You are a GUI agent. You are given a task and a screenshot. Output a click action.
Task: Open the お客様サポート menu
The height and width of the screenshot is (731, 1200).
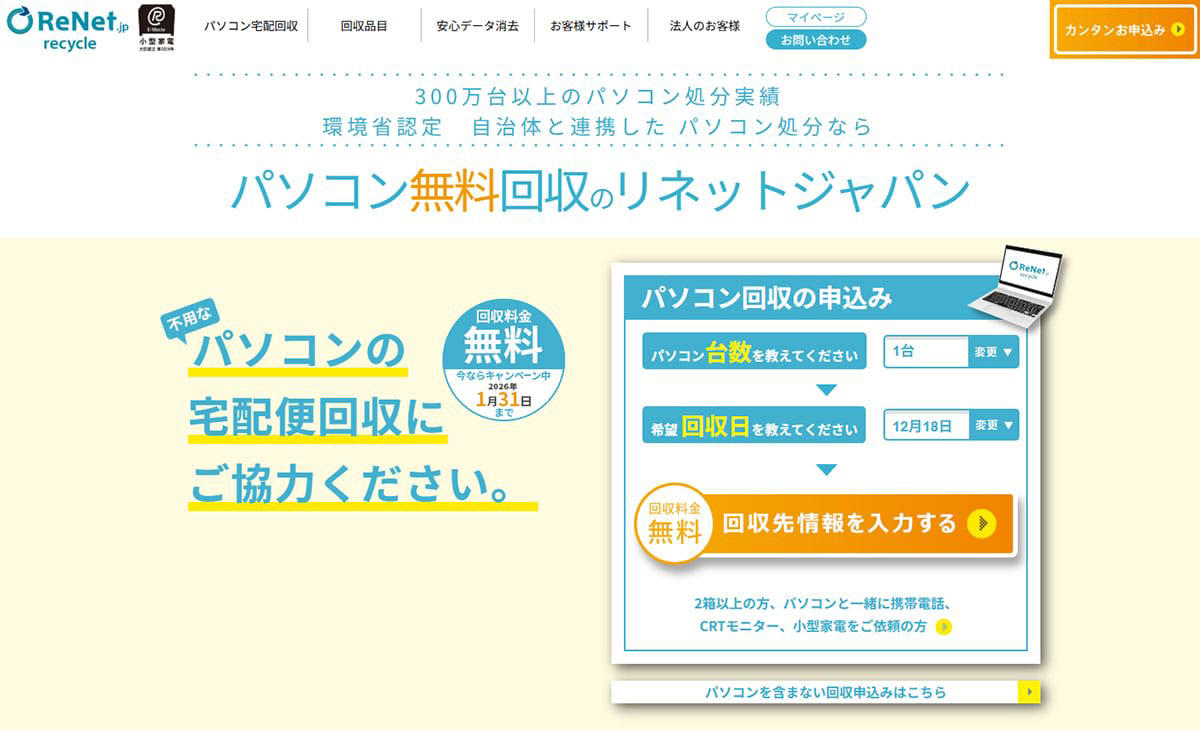[591, 26]
